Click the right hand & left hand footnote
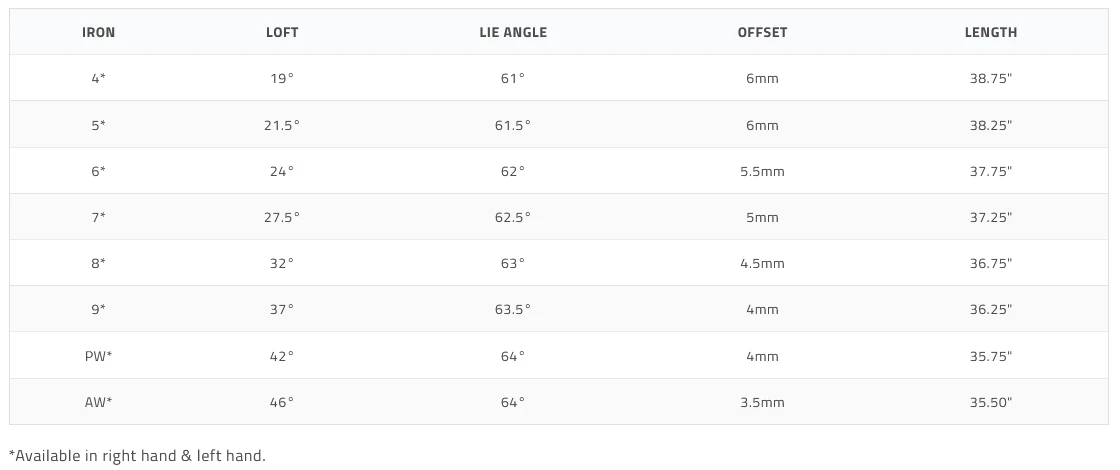 click(x=137, y=456)
